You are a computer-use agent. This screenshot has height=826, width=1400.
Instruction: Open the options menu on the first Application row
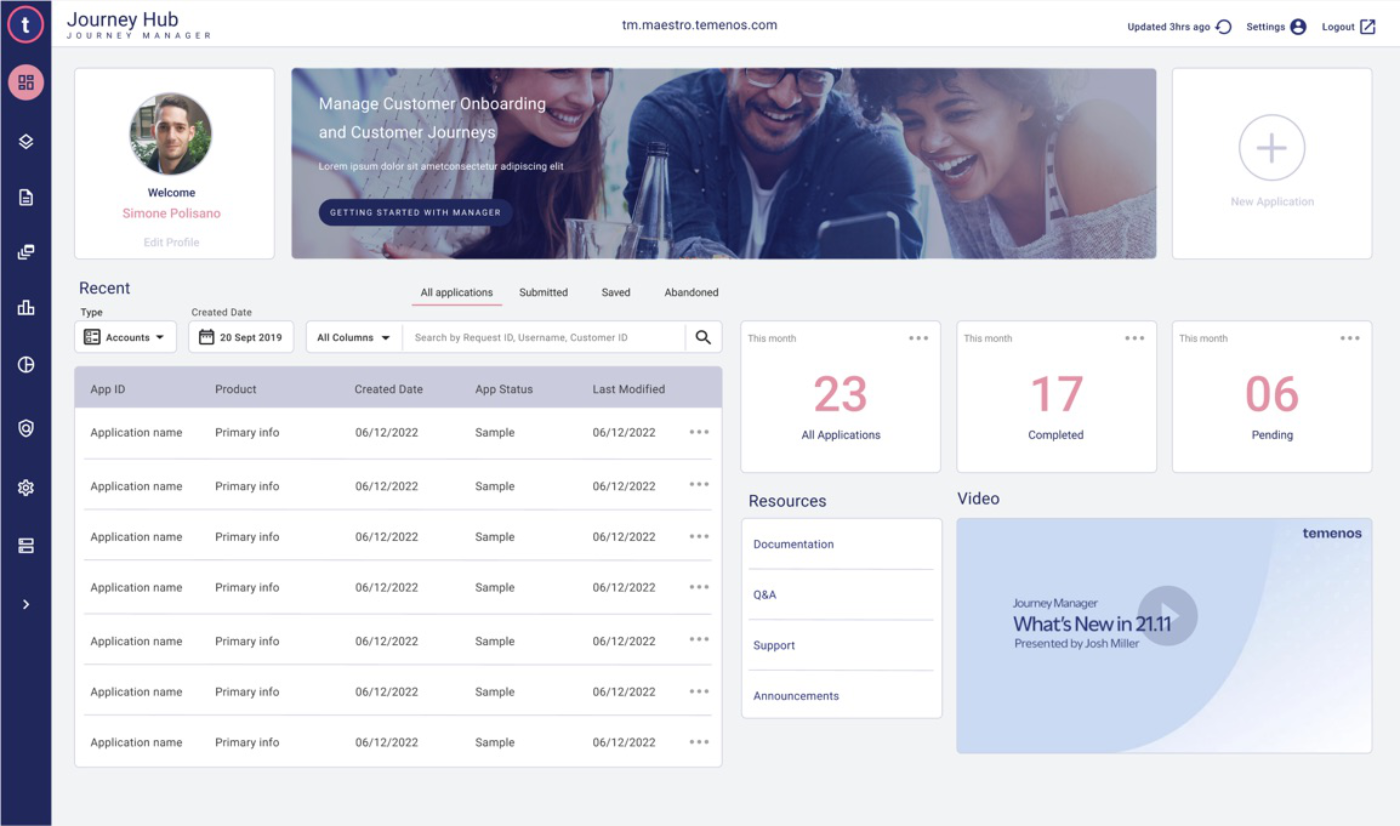pyautogui.click(x=698, y=432)
